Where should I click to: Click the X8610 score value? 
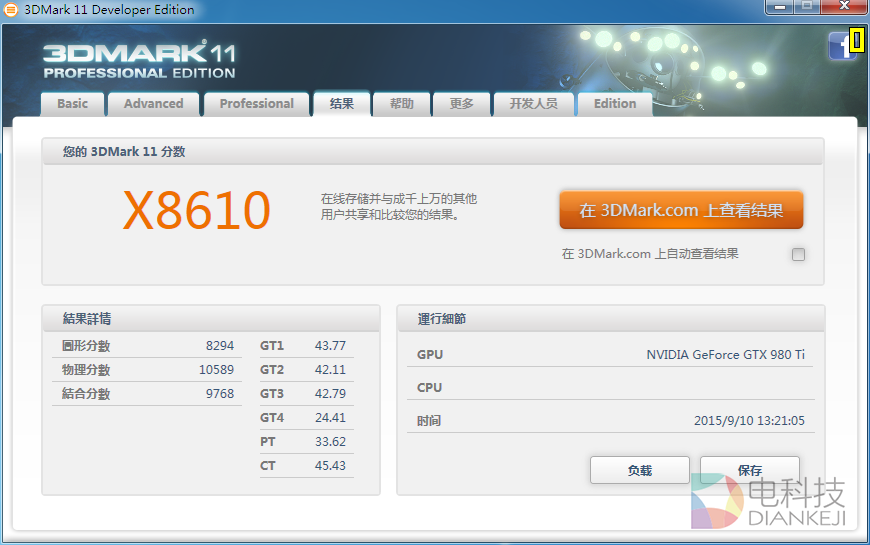coord(197,211)
